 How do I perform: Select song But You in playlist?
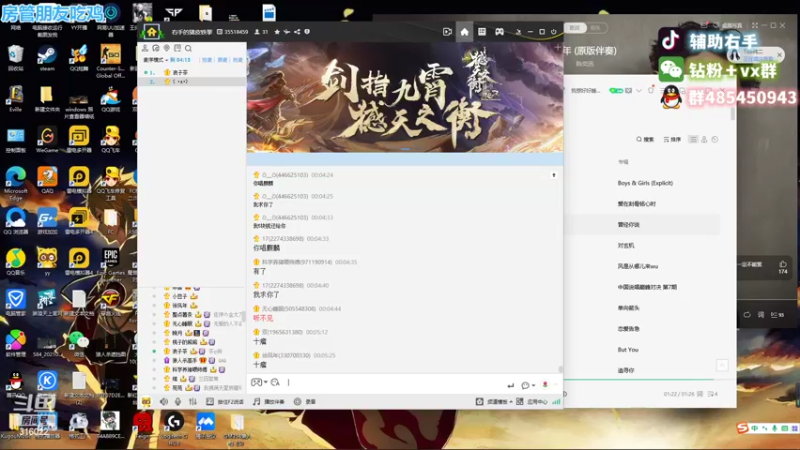(x=628, y=350)
